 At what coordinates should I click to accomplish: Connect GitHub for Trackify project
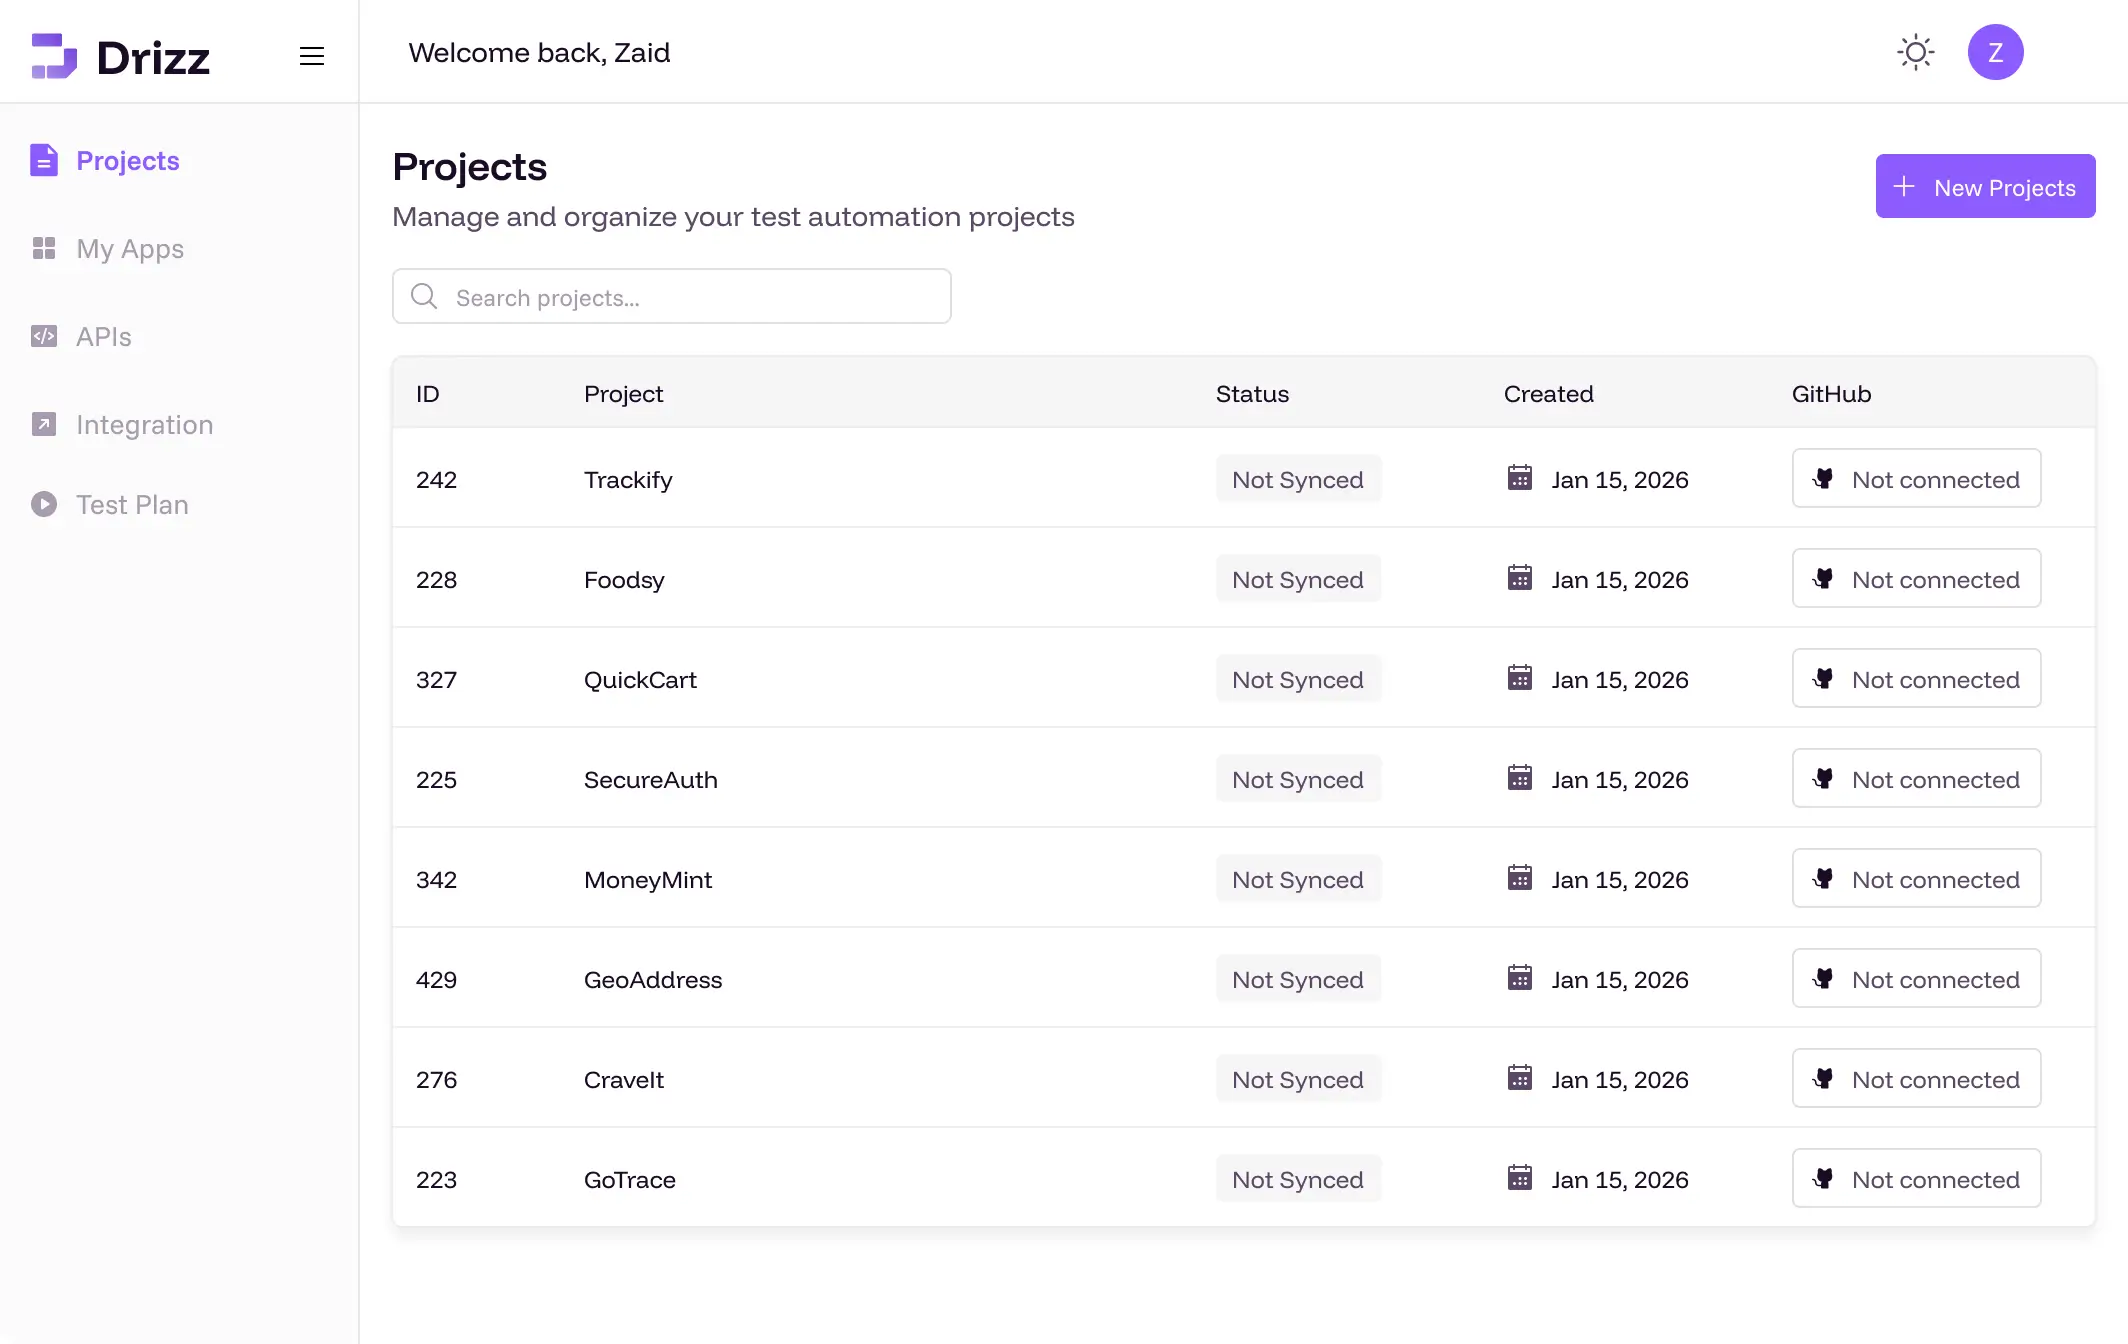(x=1916, y=479)
